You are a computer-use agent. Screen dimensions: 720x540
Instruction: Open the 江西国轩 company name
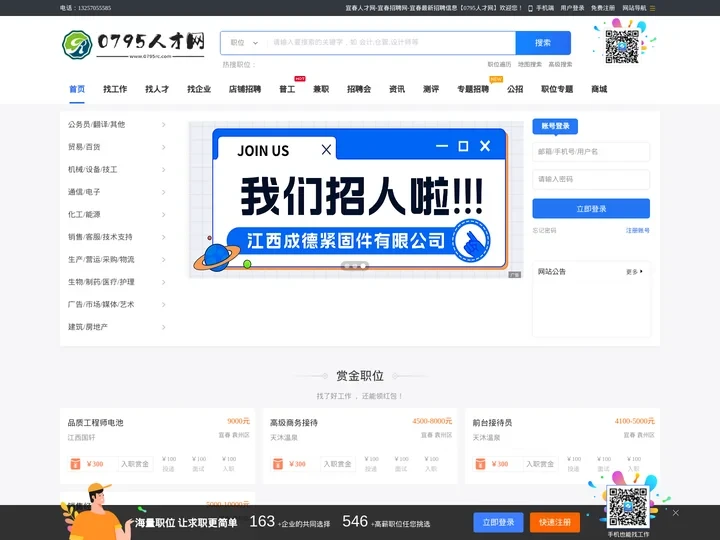(81, 438)
